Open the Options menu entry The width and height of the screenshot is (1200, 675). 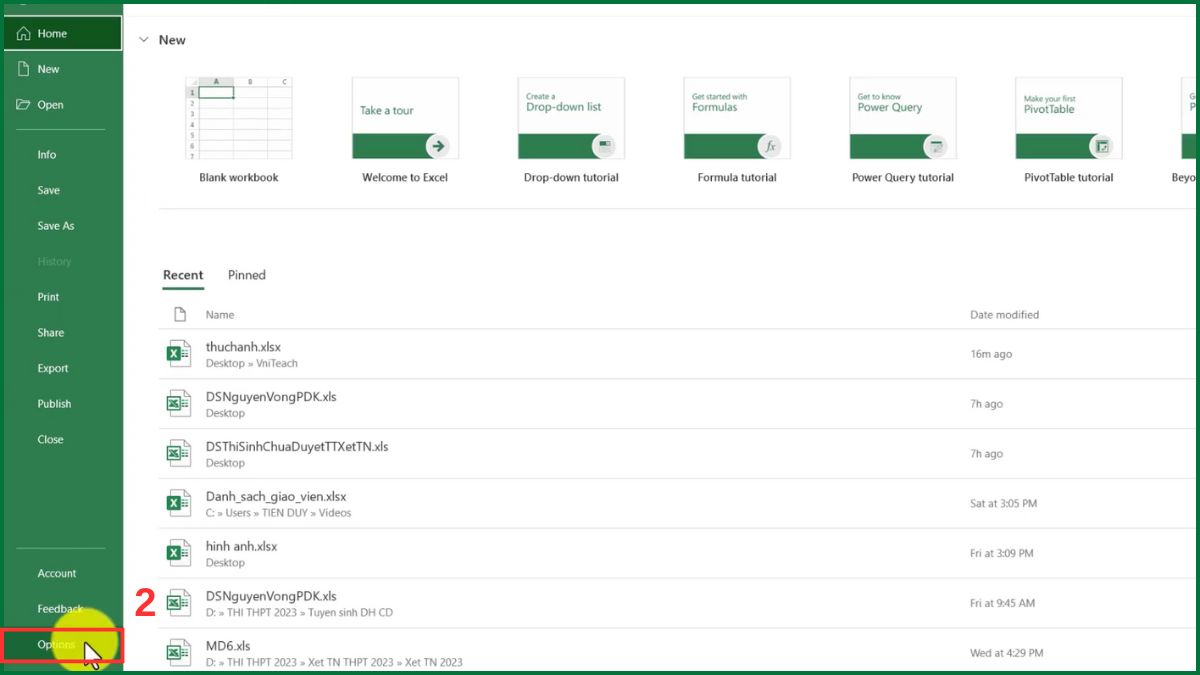(56, 645)
